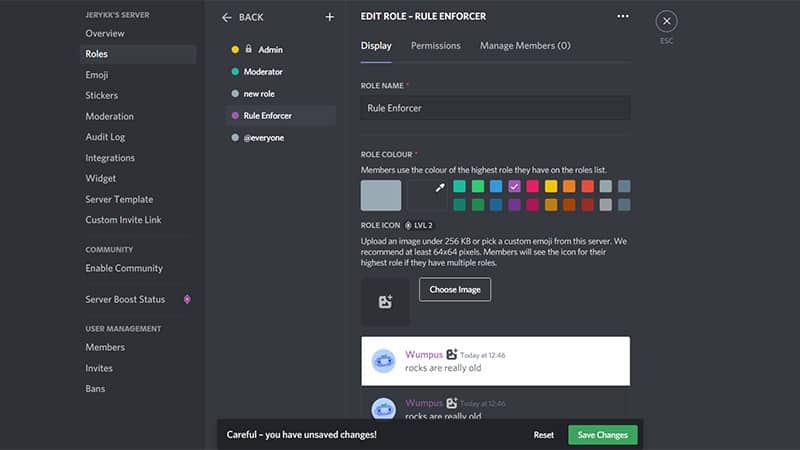800x450 pixels.
Task: Click the checked purple colour swatch
Action: click(514, 186)
